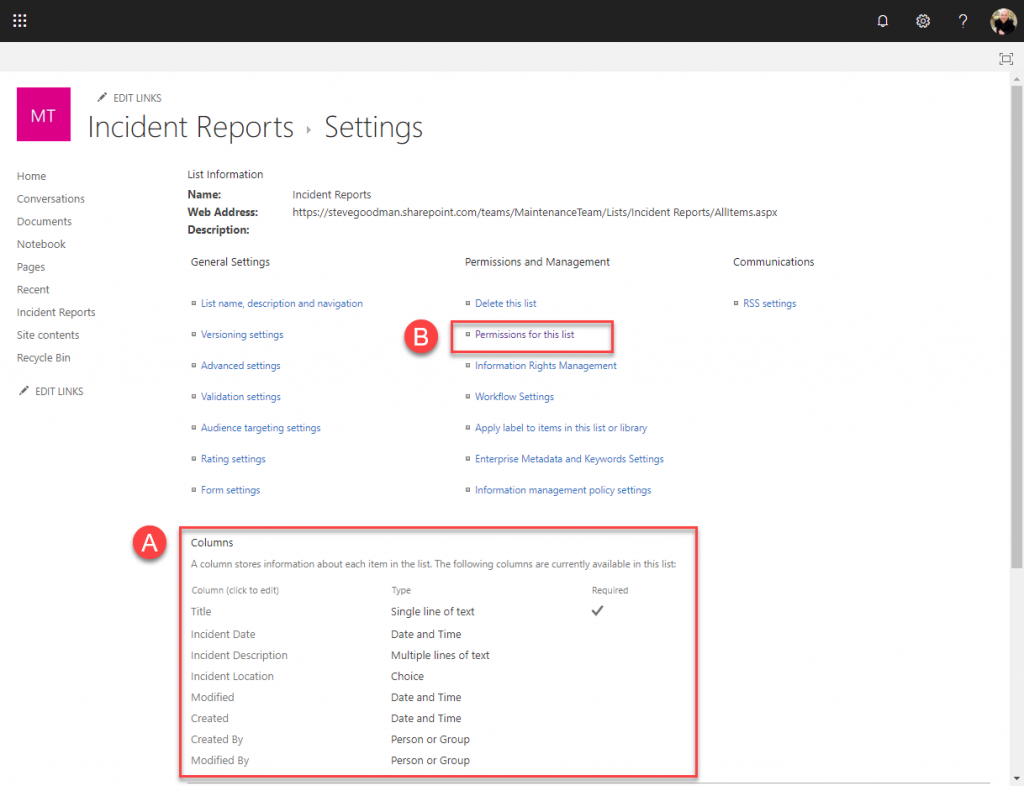Click the vertical page scrollbar thumb
The width and height of the screenshot is (1024, 786).
coord(1016,326)
